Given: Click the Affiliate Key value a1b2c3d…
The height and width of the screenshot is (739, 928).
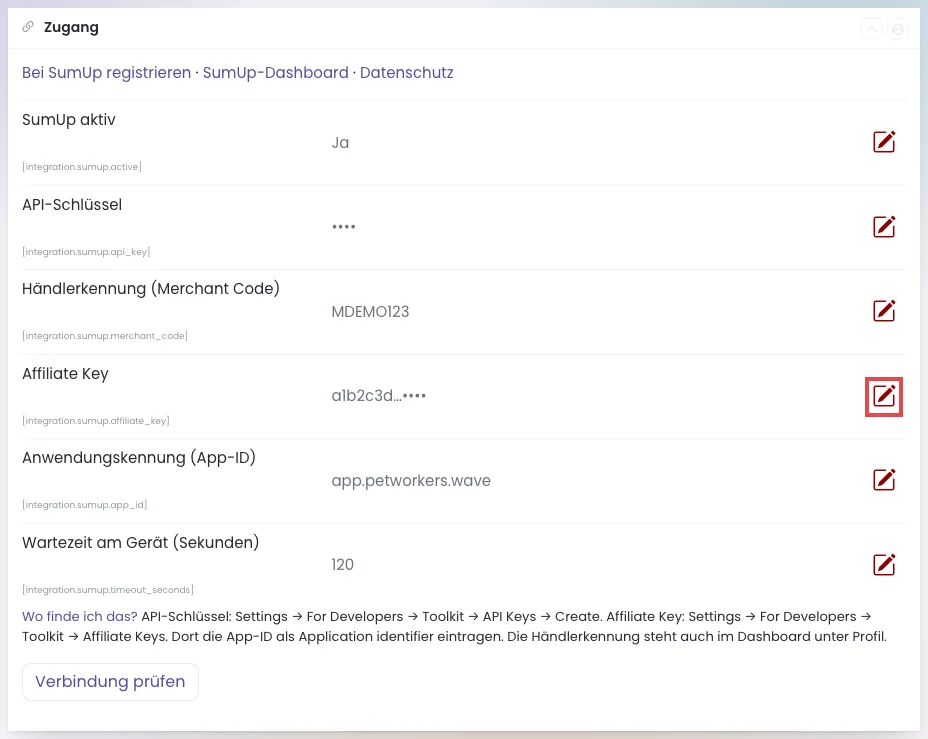Looking at the screenshot, I should 379,396.
